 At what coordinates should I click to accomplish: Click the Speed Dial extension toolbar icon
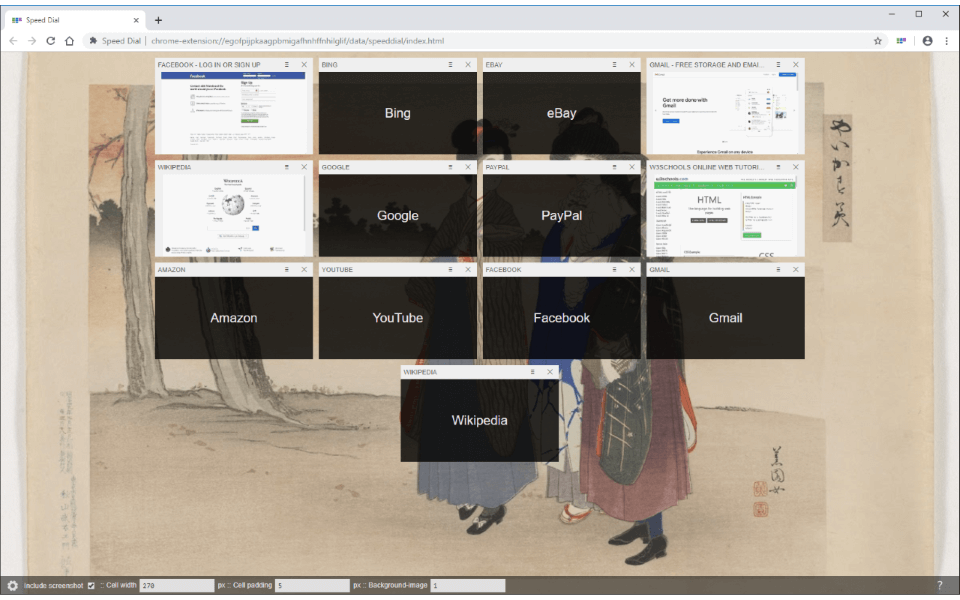(901, 41)
